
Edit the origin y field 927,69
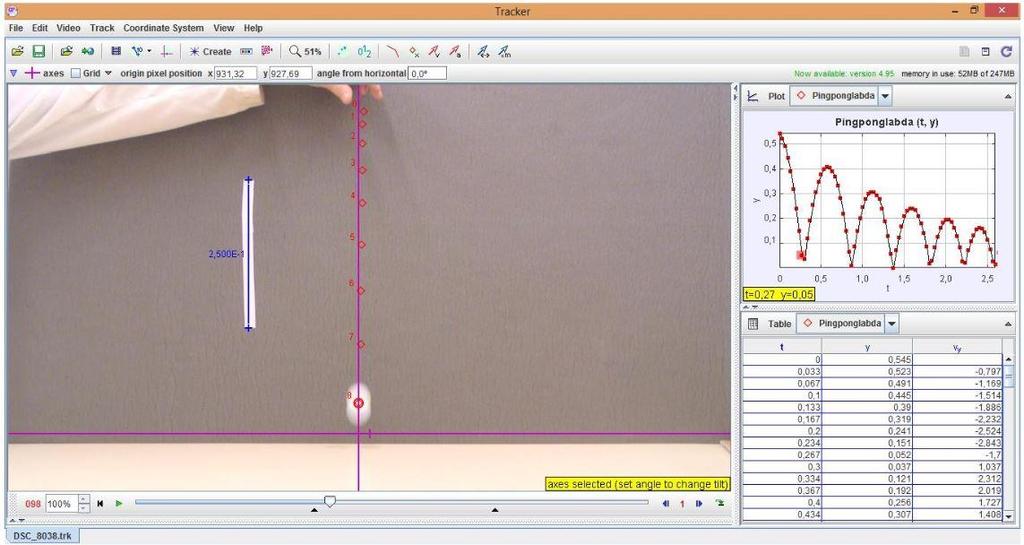[x=291, y=73]
